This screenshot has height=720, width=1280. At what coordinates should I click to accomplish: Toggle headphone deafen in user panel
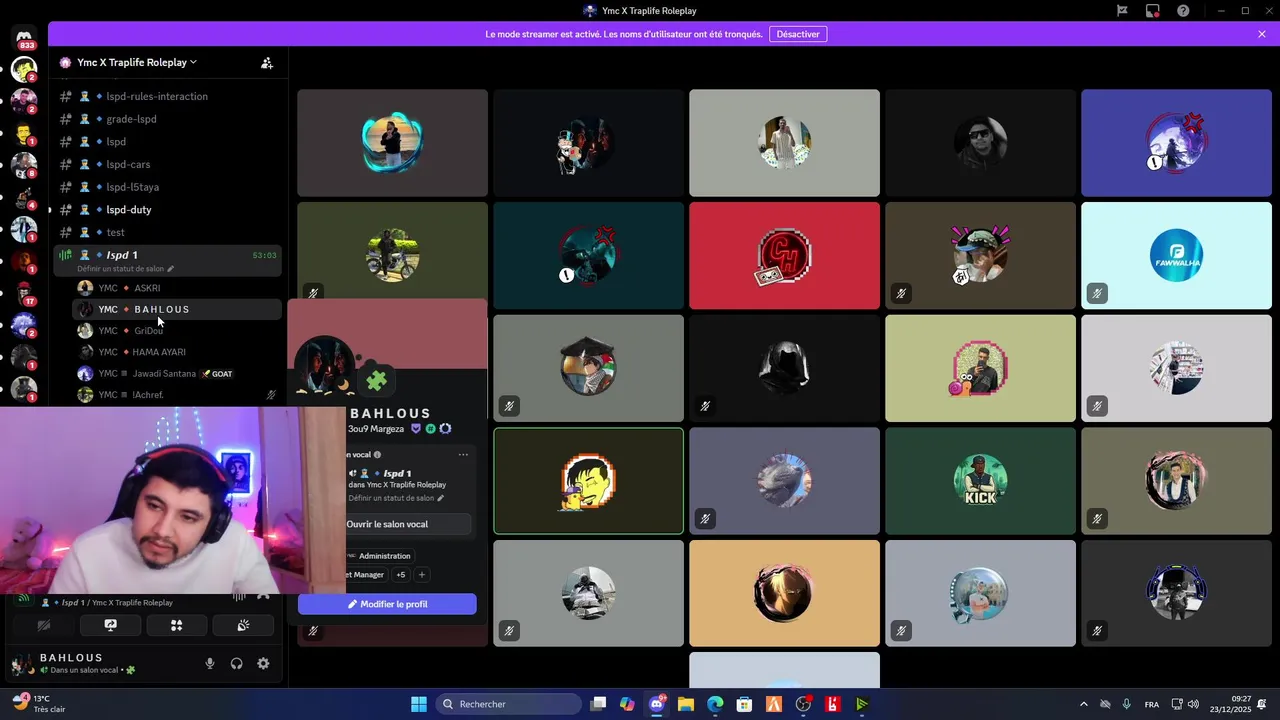(237, 664)
